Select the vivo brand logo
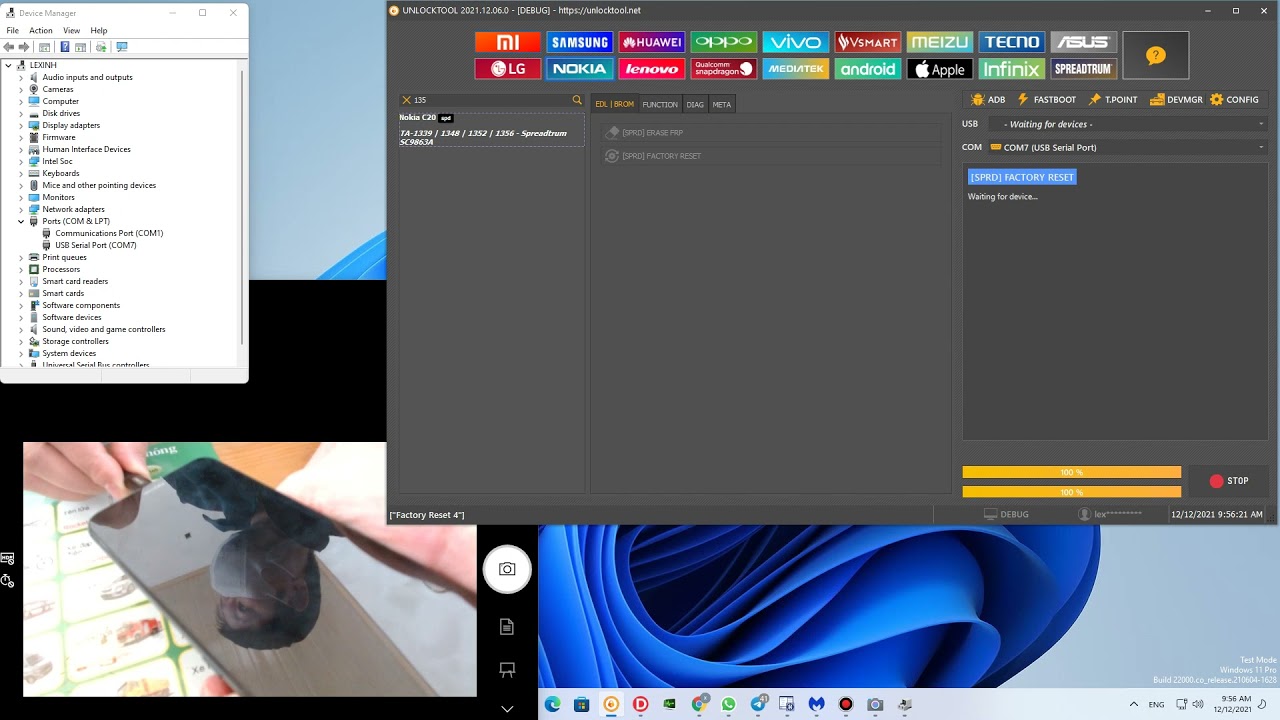This screenshot has height=720, width=1280. click(795, 42)
